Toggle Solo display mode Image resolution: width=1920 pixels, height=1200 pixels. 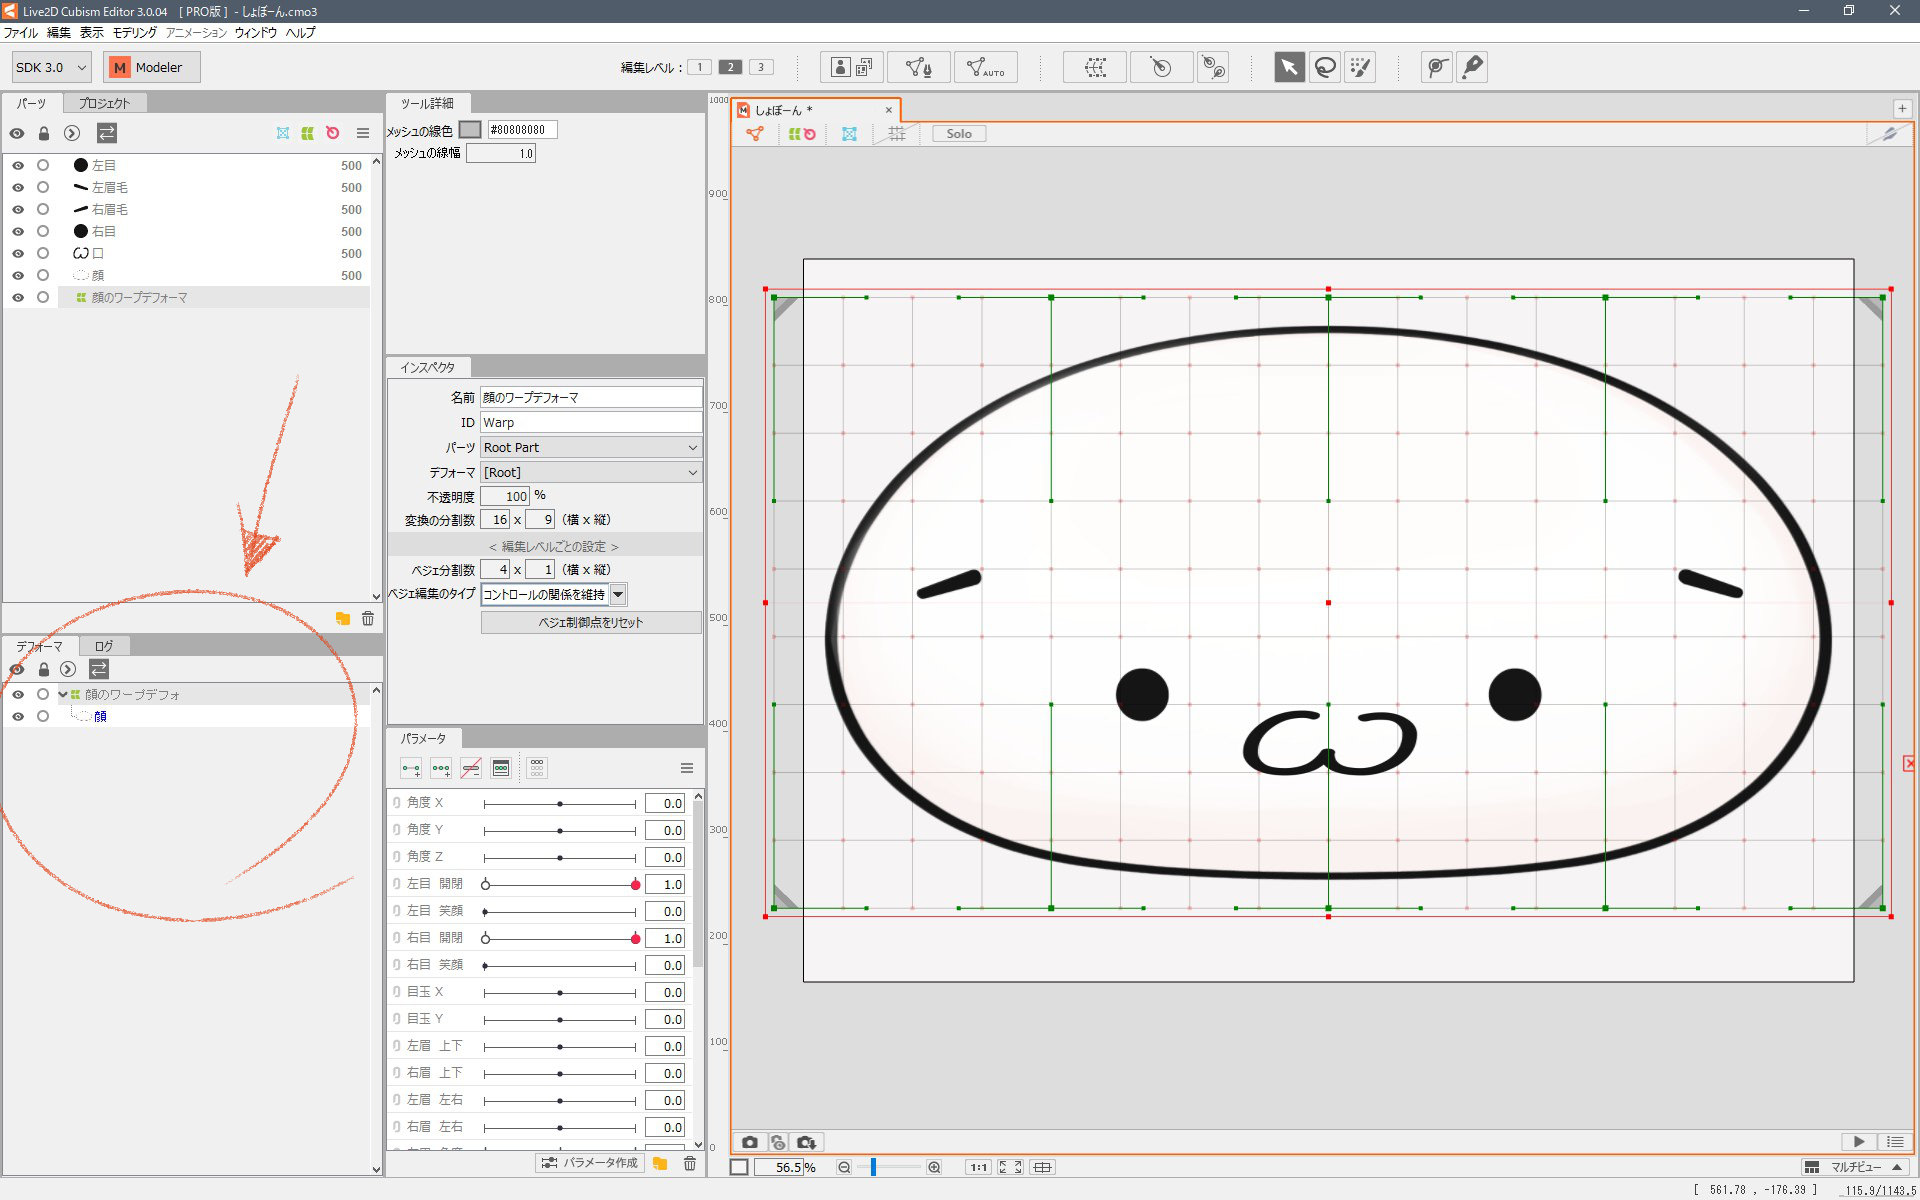click(x=959, y=133)
